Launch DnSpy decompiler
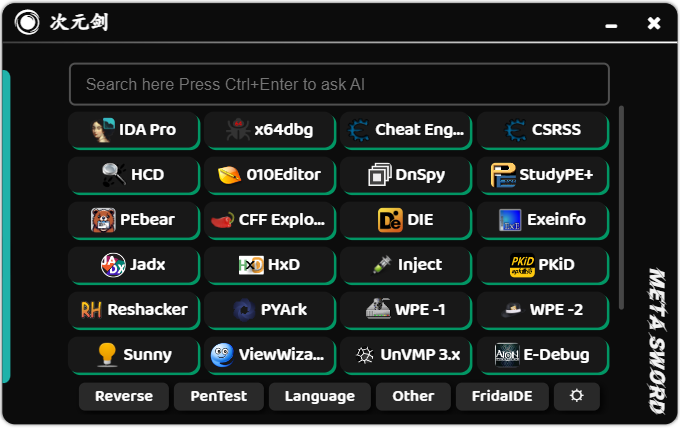This screenshot has height=428, width=680. pos(406,175)
